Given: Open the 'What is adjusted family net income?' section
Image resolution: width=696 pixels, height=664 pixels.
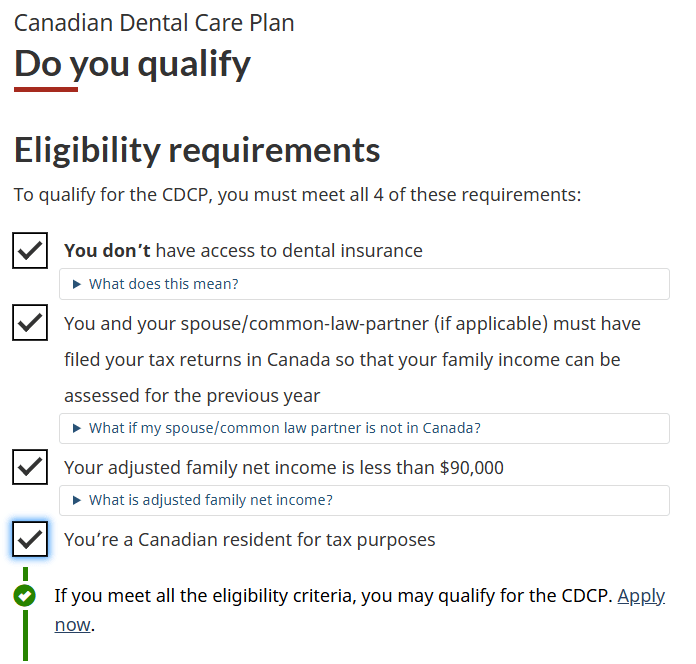Looking at the screenshot, I should (364, 500).
